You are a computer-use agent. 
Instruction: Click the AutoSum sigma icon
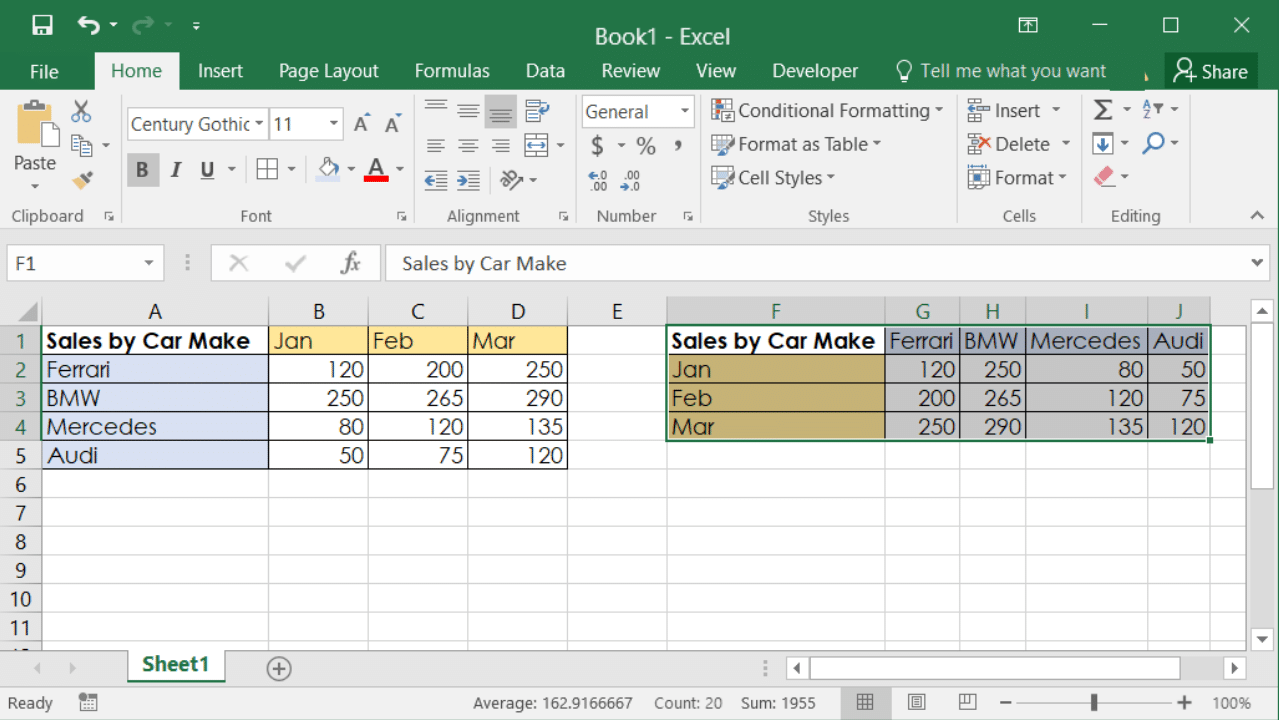tap(1103, 110)
